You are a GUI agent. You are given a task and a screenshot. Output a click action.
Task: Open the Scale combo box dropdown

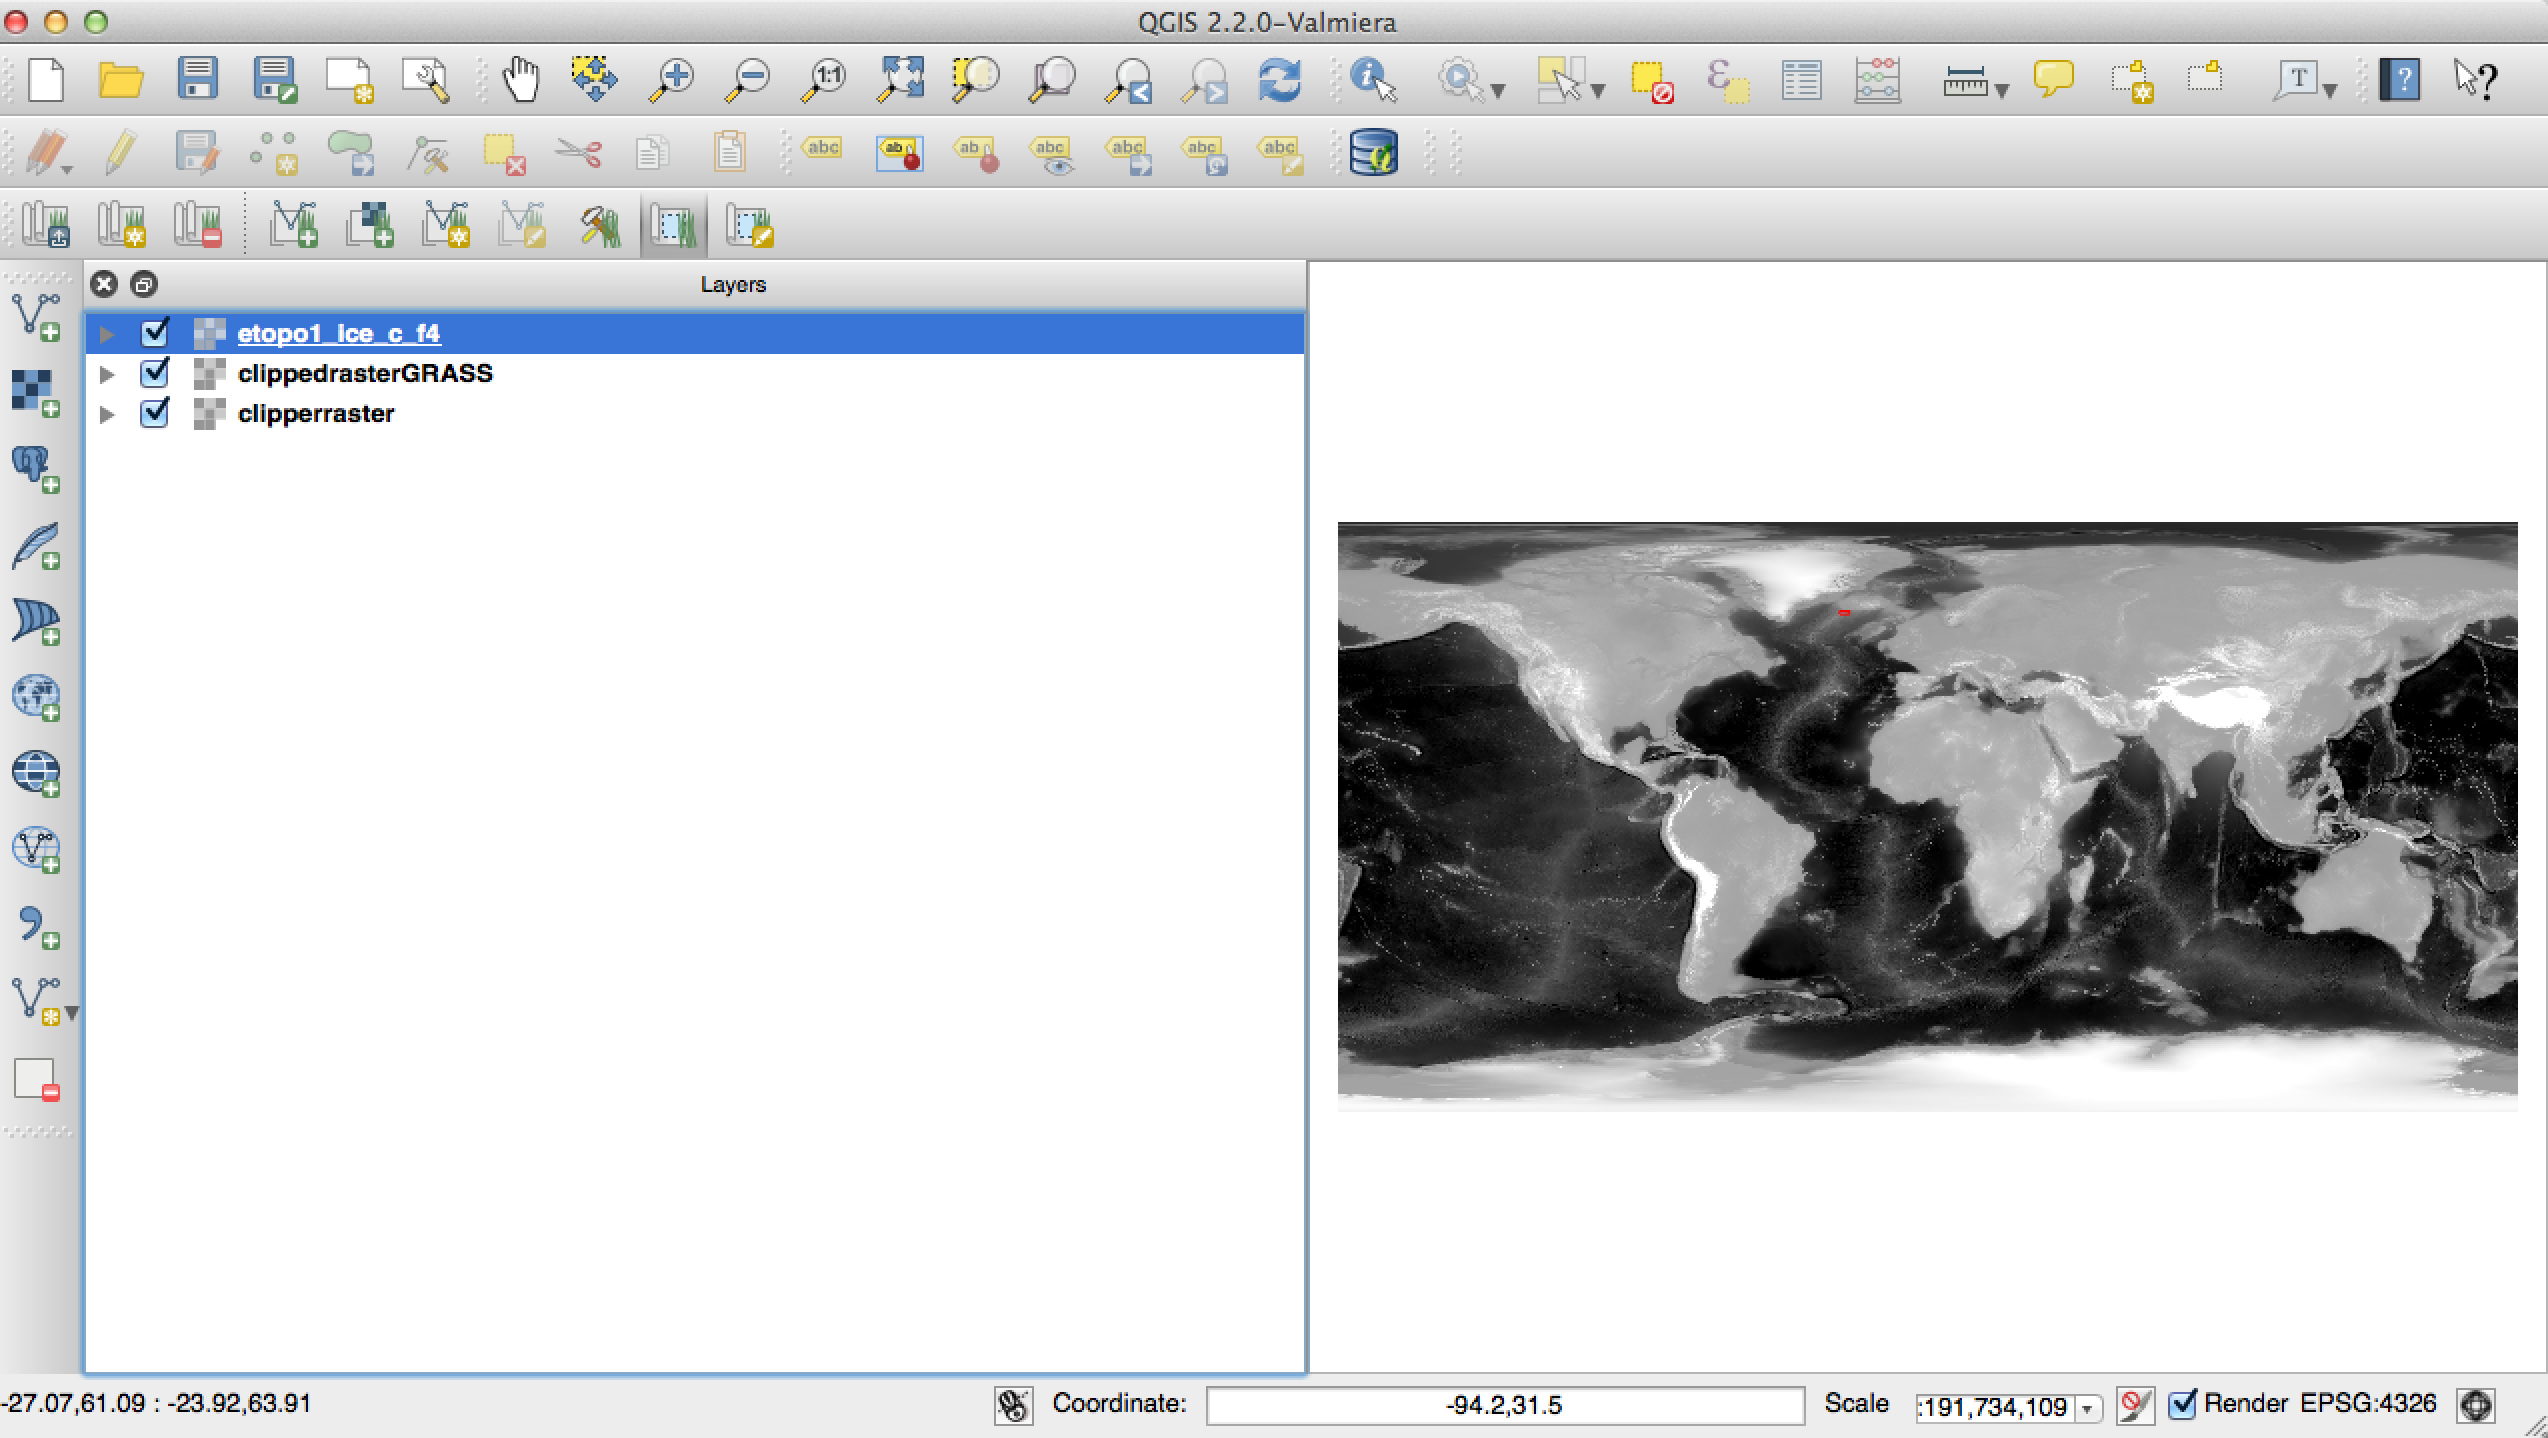coord(2087,1408)
